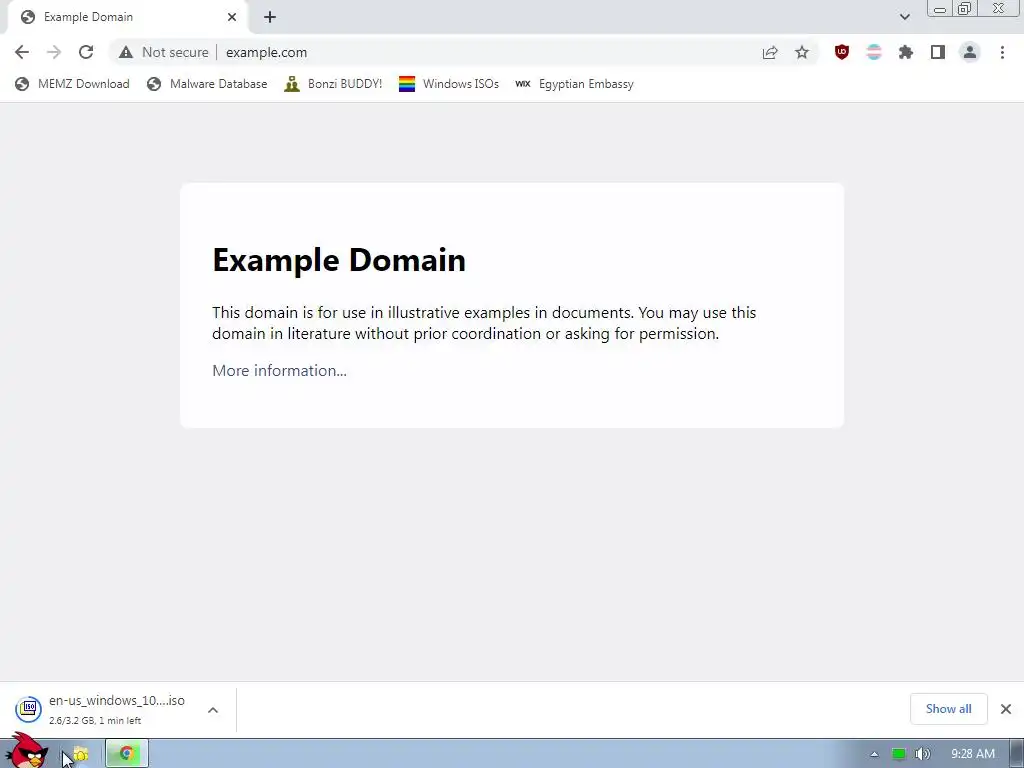The image size is (1024, 768).
Task: Click the Show all downloads button
Action: click(948, 709)
